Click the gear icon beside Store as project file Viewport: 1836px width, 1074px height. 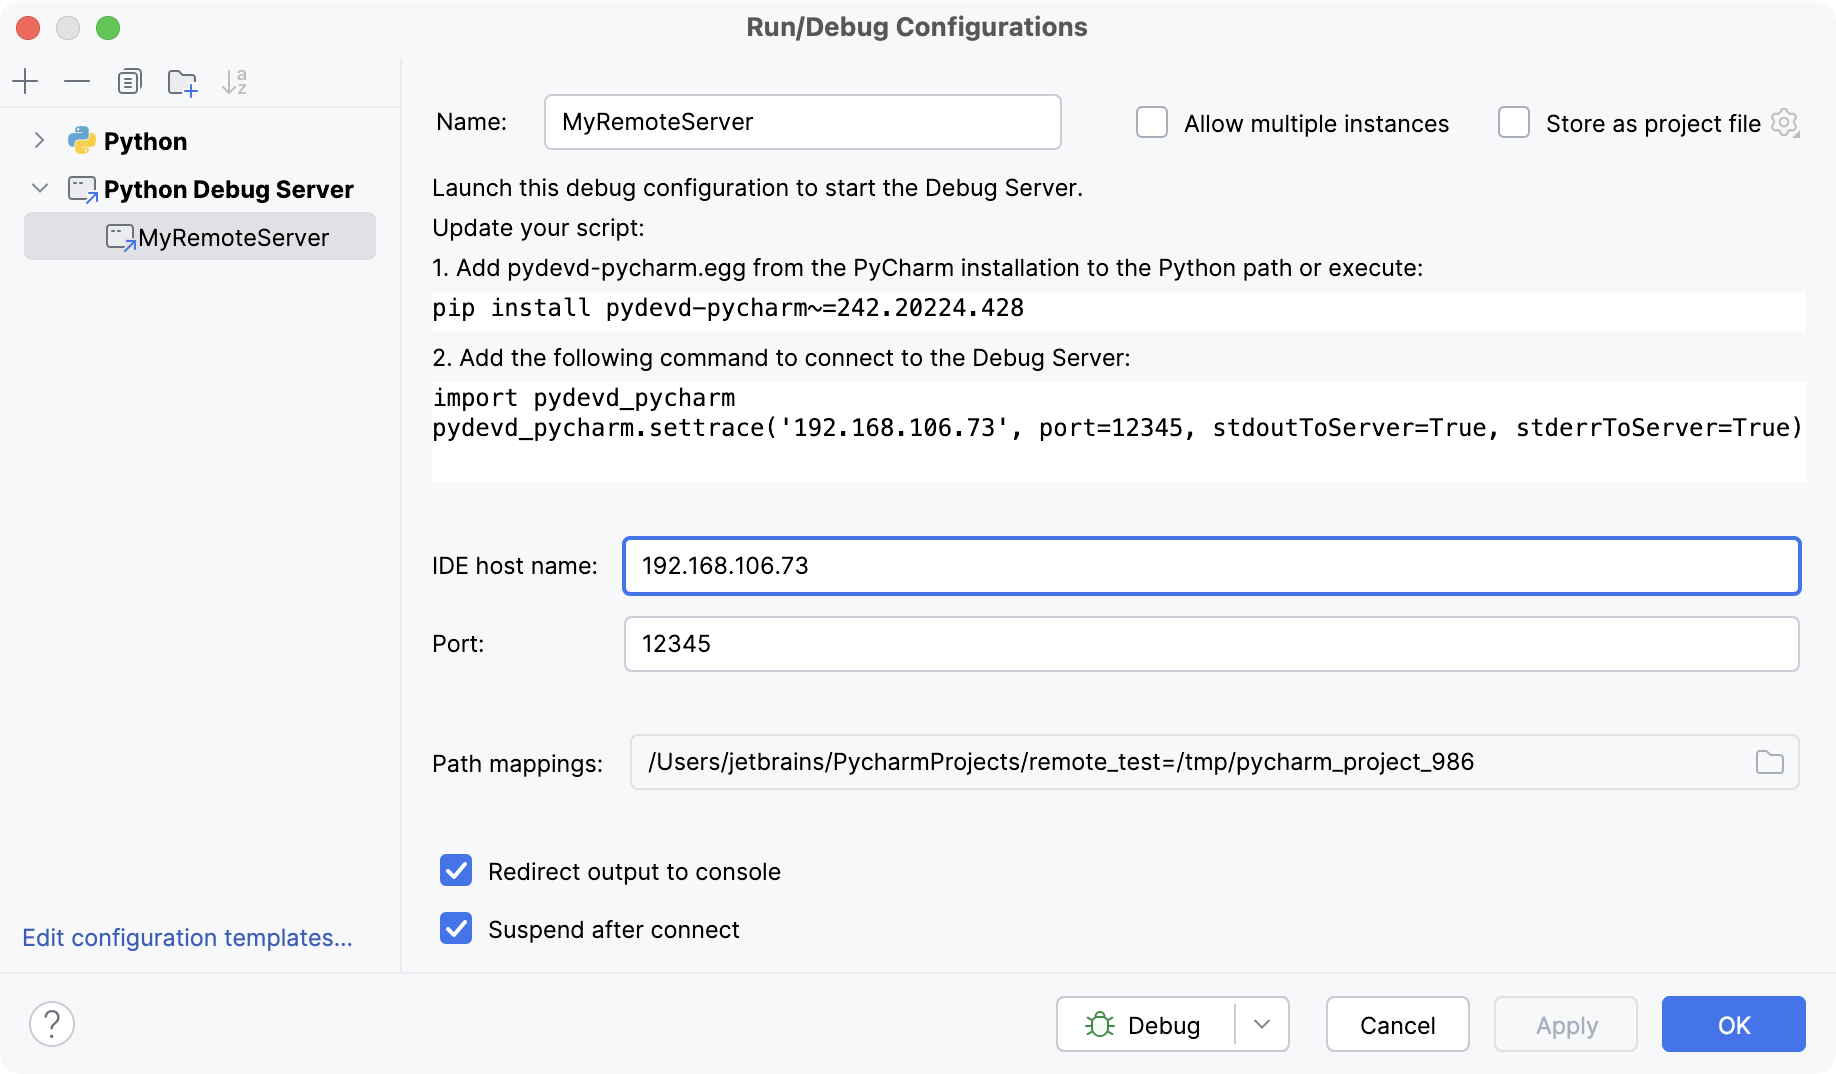coord(1784,123)
